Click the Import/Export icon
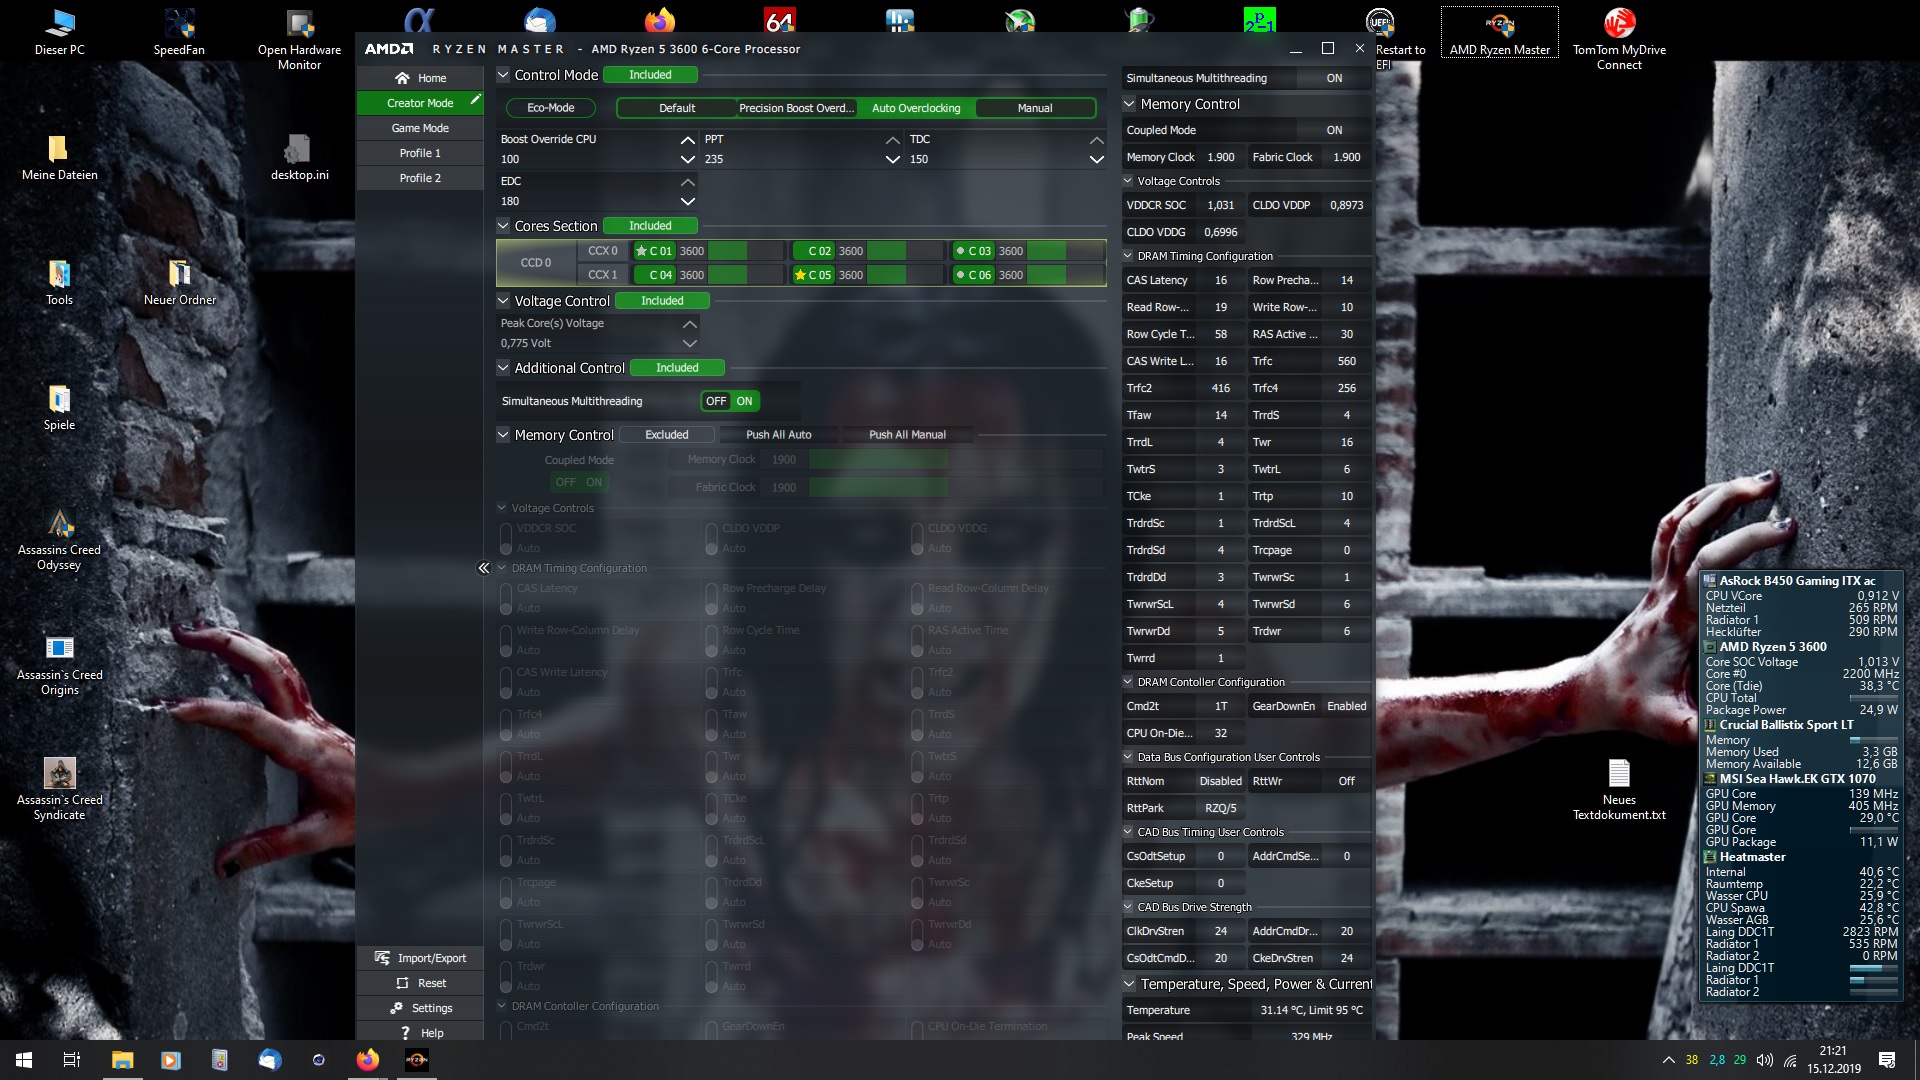Viewport: 1920px width, 1080px height. (382, 958)
